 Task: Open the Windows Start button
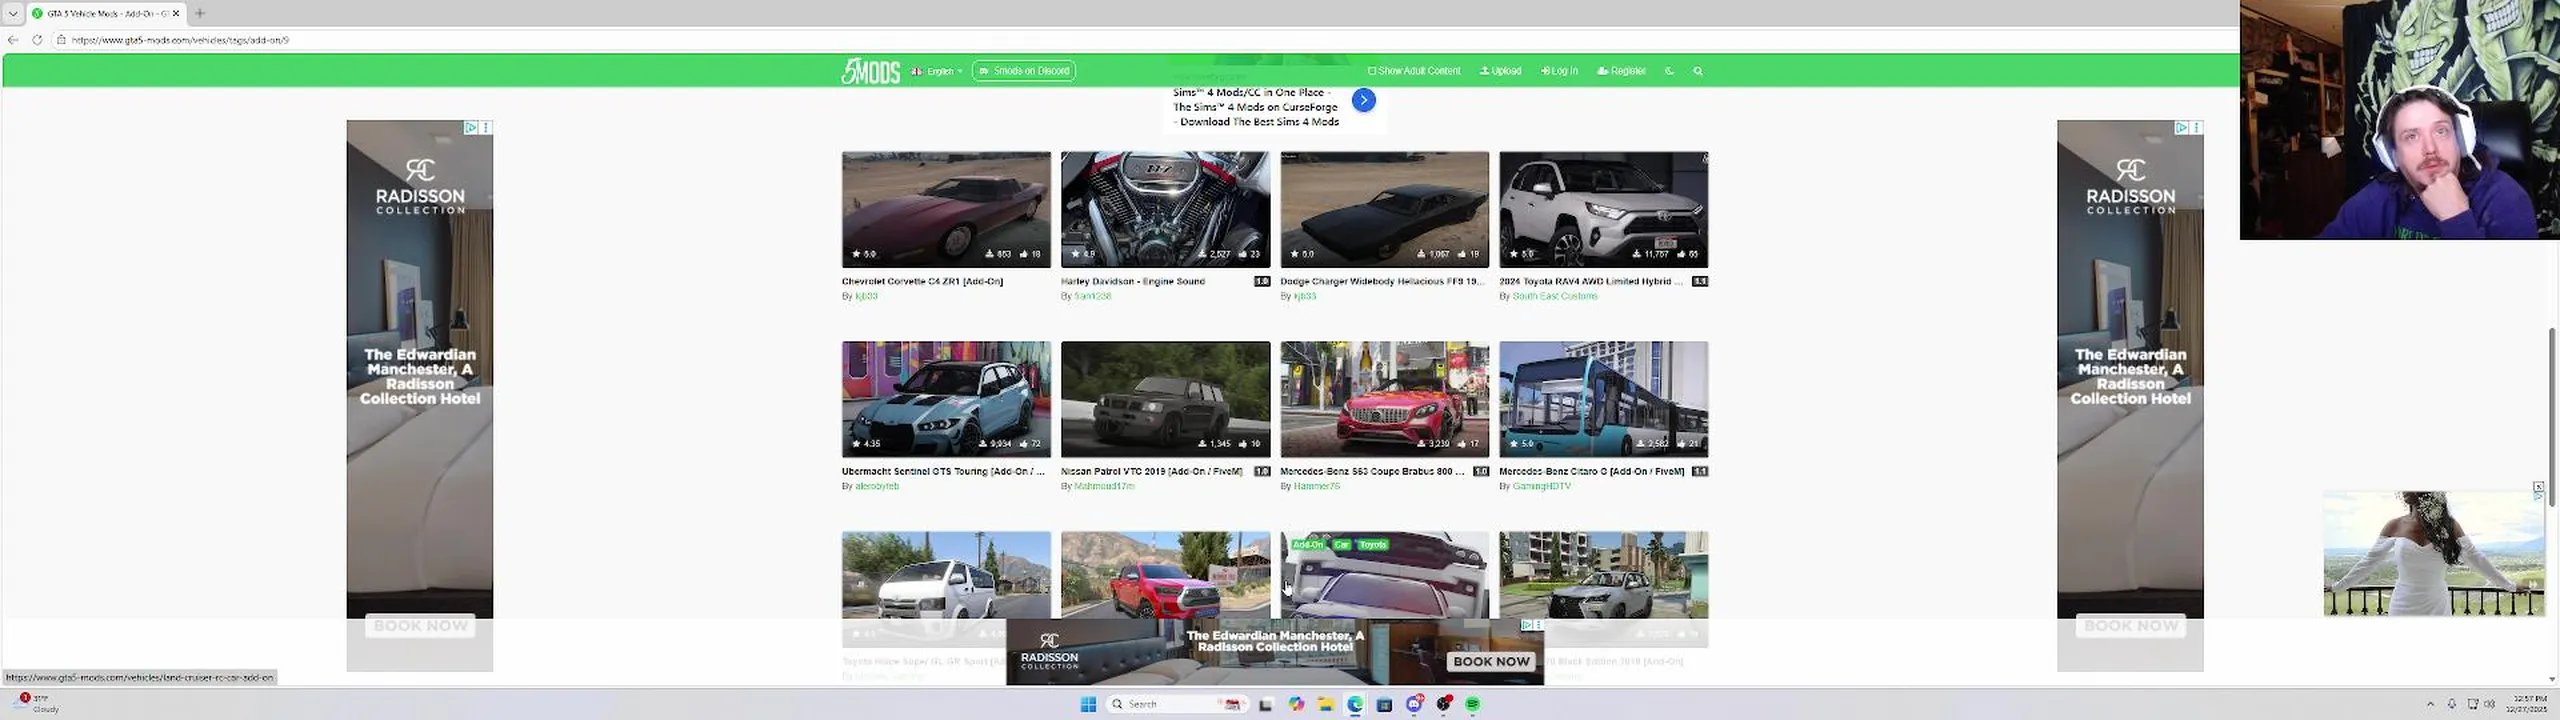(1088, 704)
